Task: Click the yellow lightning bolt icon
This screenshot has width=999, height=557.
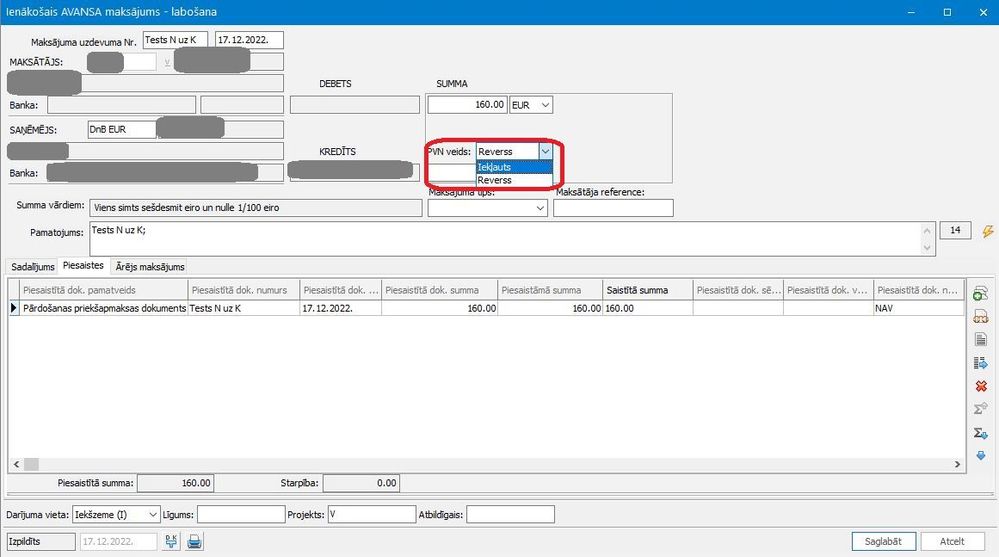Action: click(x=988, y=231)
